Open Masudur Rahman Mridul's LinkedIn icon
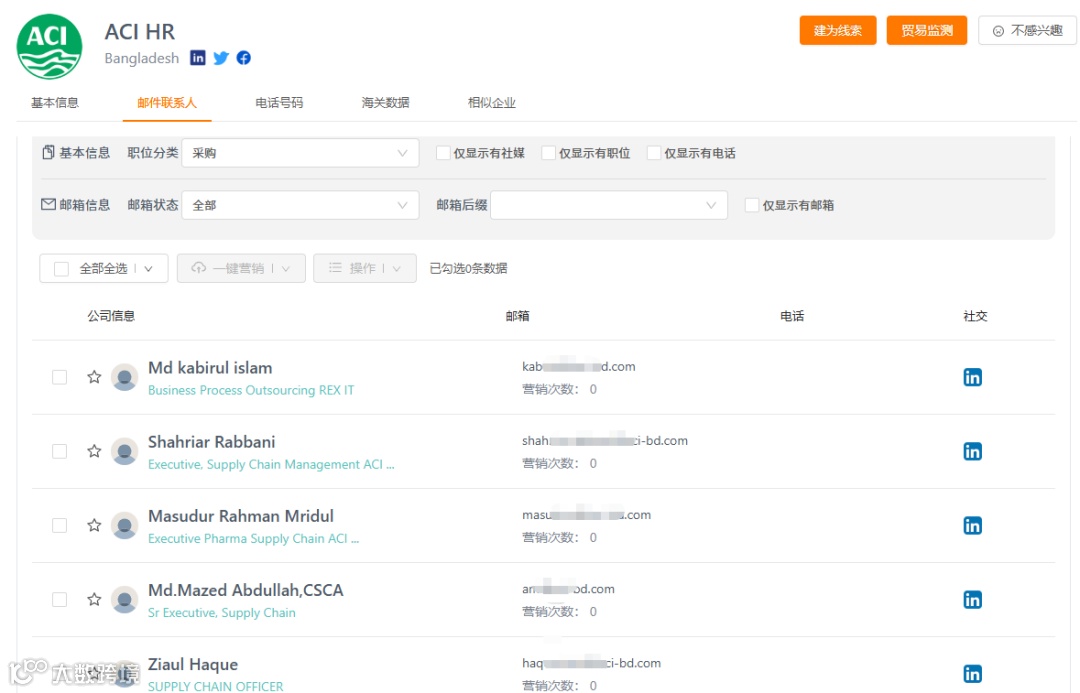1080x693 pixels. 973,526
